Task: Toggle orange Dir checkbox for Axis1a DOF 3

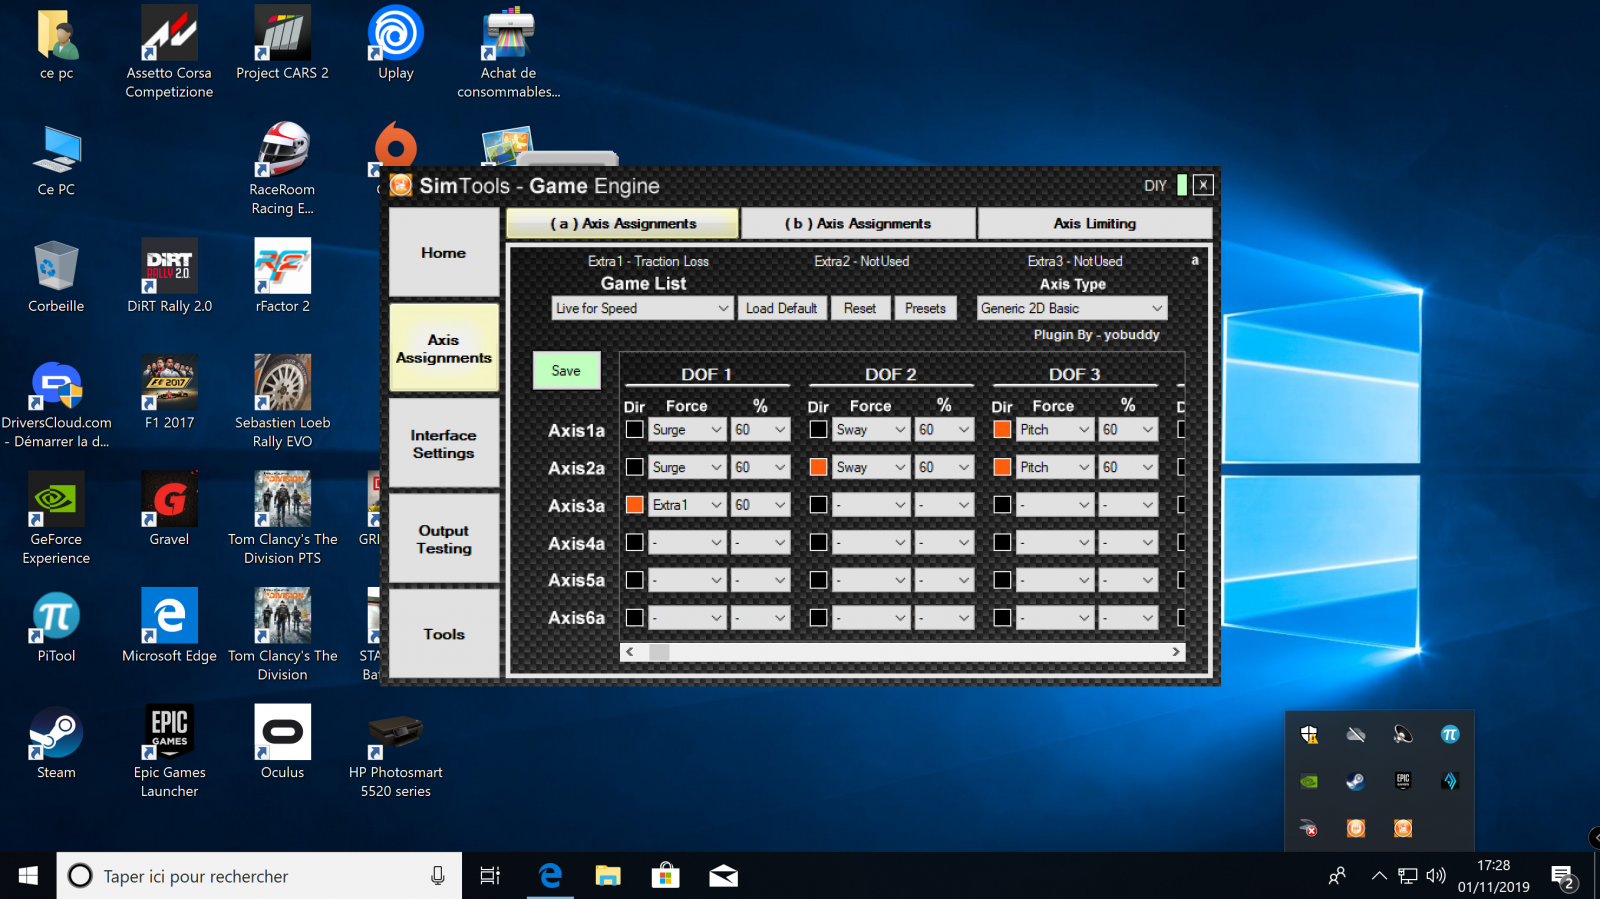Action: pos(1002,430)
